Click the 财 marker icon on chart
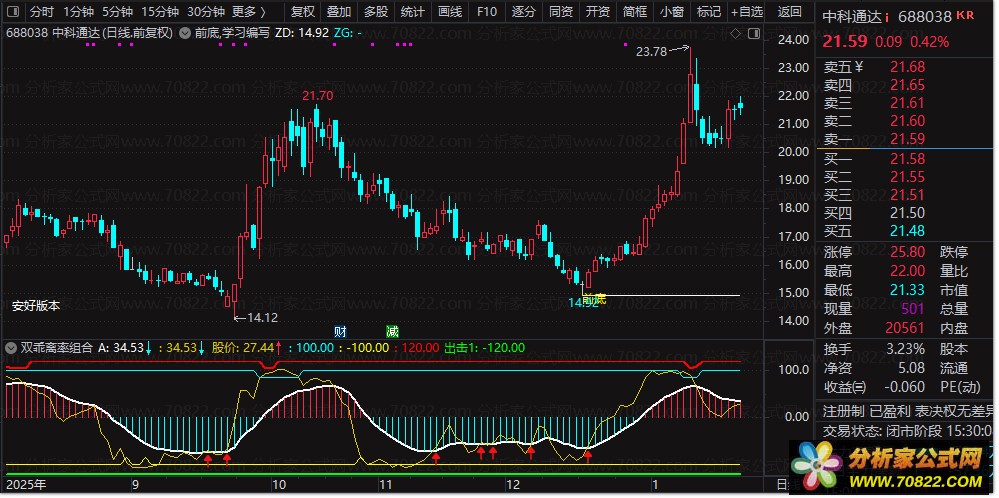The image size is (999, 498). [340, 331]
